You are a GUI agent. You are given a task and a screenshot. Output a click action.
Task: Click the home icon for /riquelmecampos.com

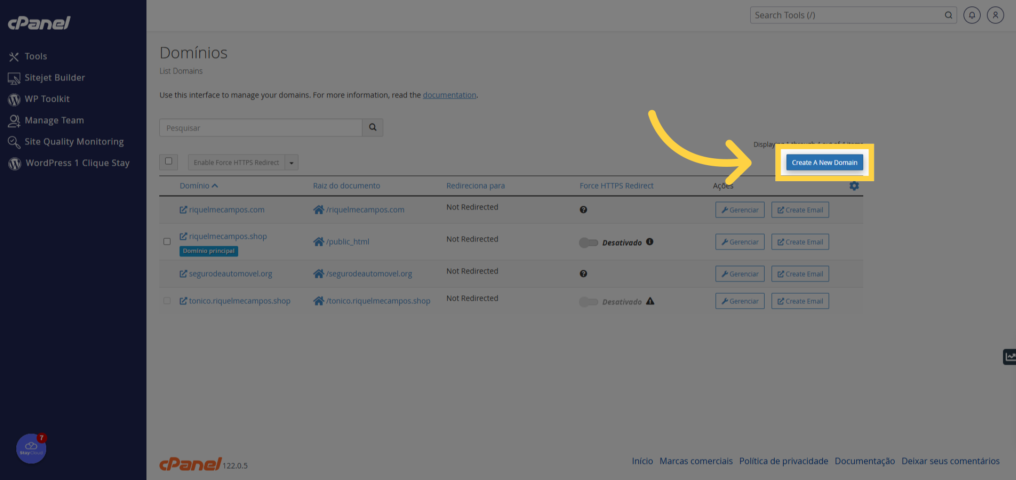coord(318,210)
